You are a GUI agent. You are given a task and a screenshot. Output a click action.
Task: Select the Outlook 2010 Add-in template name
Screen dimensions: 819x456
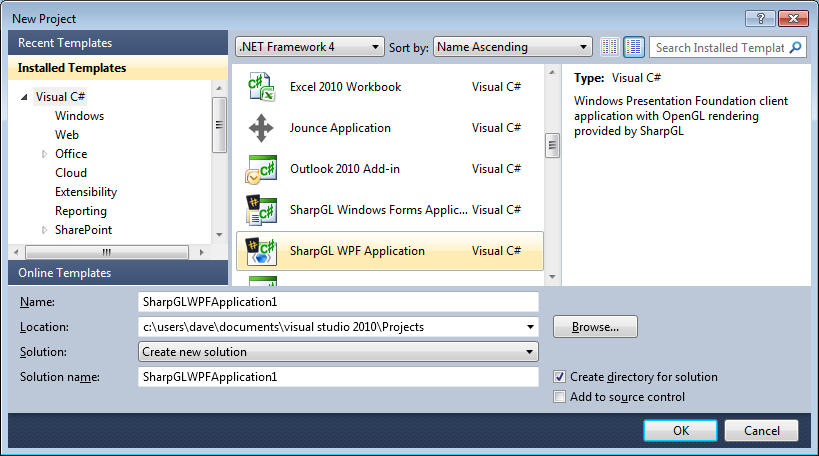[x=345, y=169]
